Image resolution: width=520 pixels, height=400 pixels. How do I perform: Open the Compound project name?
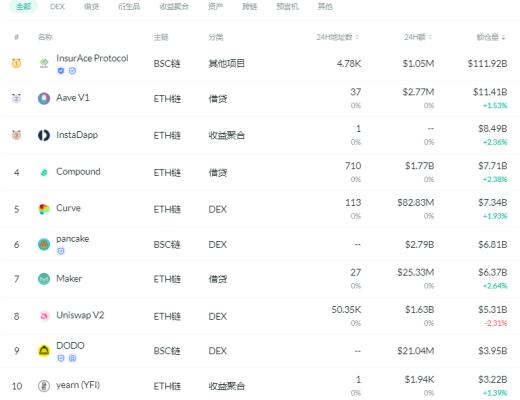(78, 172)
